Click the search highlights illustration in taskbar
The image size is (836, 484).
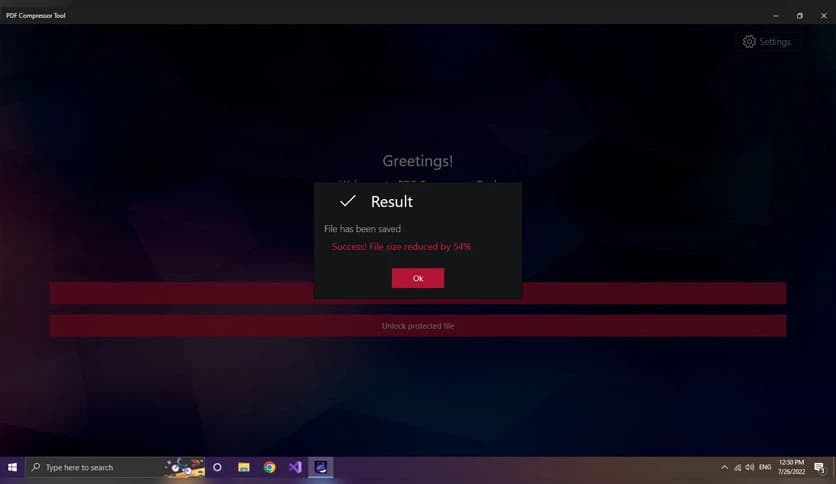tap(184, 467)
